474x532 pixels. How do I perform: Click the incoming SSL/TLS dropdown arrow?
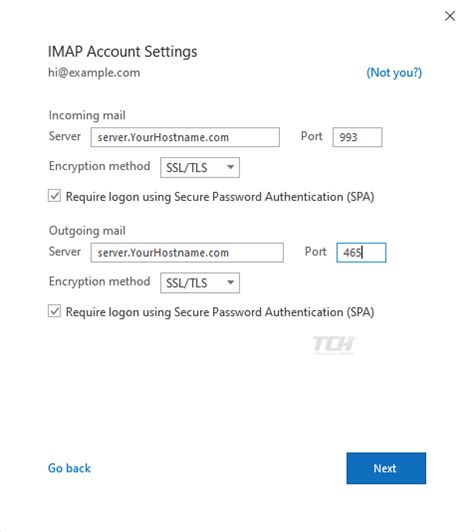(230, 167)
